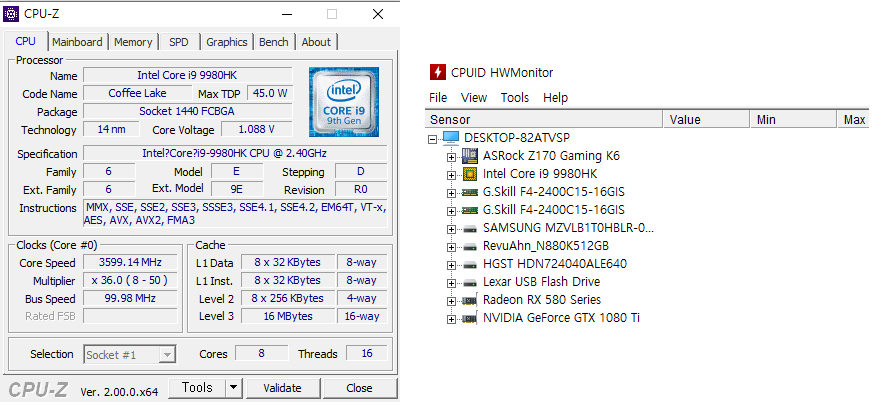This screenshot has width=878, height=405.
Task: Click the Technology 14 nm value
Action: (x=111, y=129)
